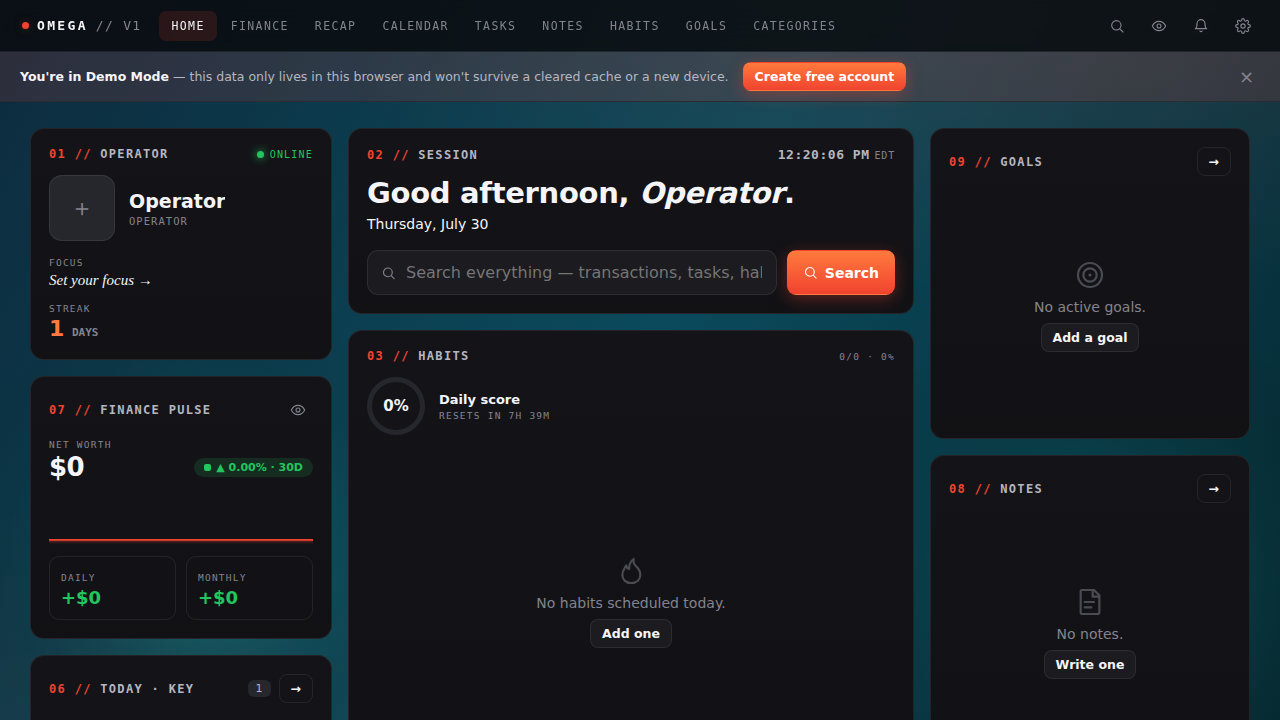Open Today Key panel via arrow button
1280x720 pixels.
coord(296,688)
